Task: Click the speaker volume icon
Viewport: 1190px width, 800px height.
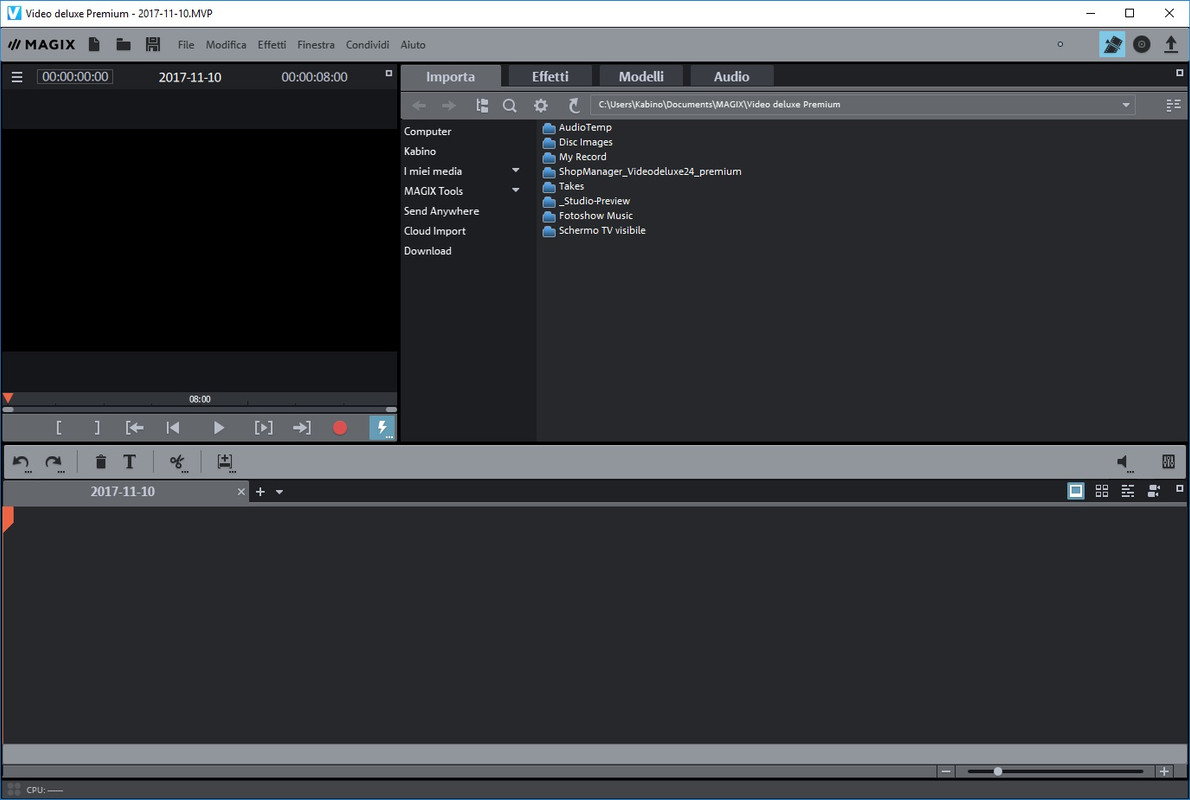Action: 1123,461
